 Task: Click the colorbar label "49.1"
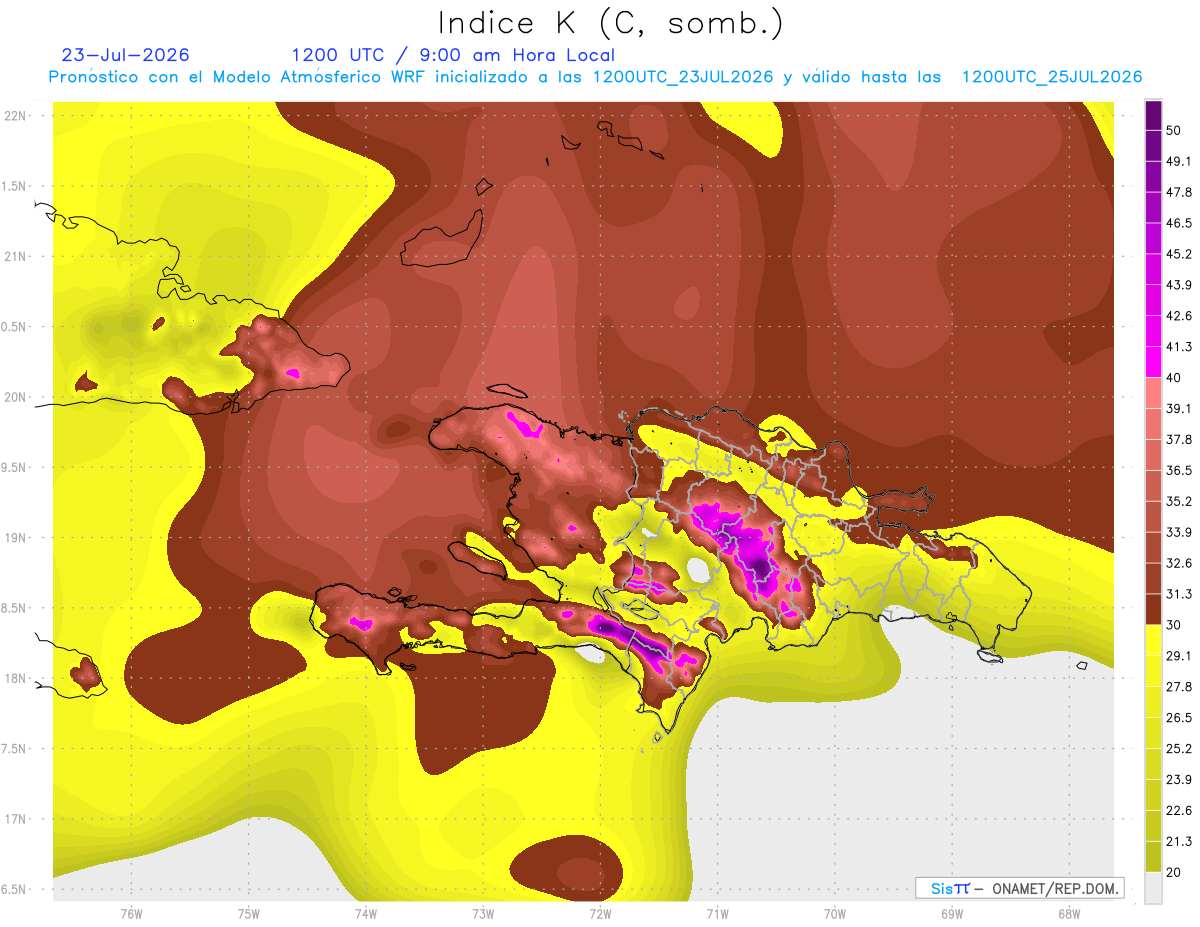pos(1179,162)
